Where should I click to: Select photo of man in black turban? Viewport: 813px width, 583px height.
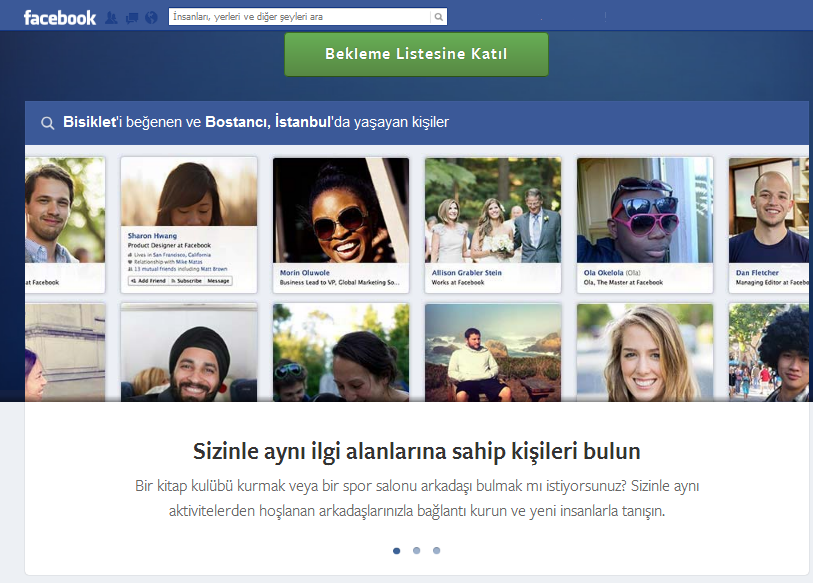point(189,353)
